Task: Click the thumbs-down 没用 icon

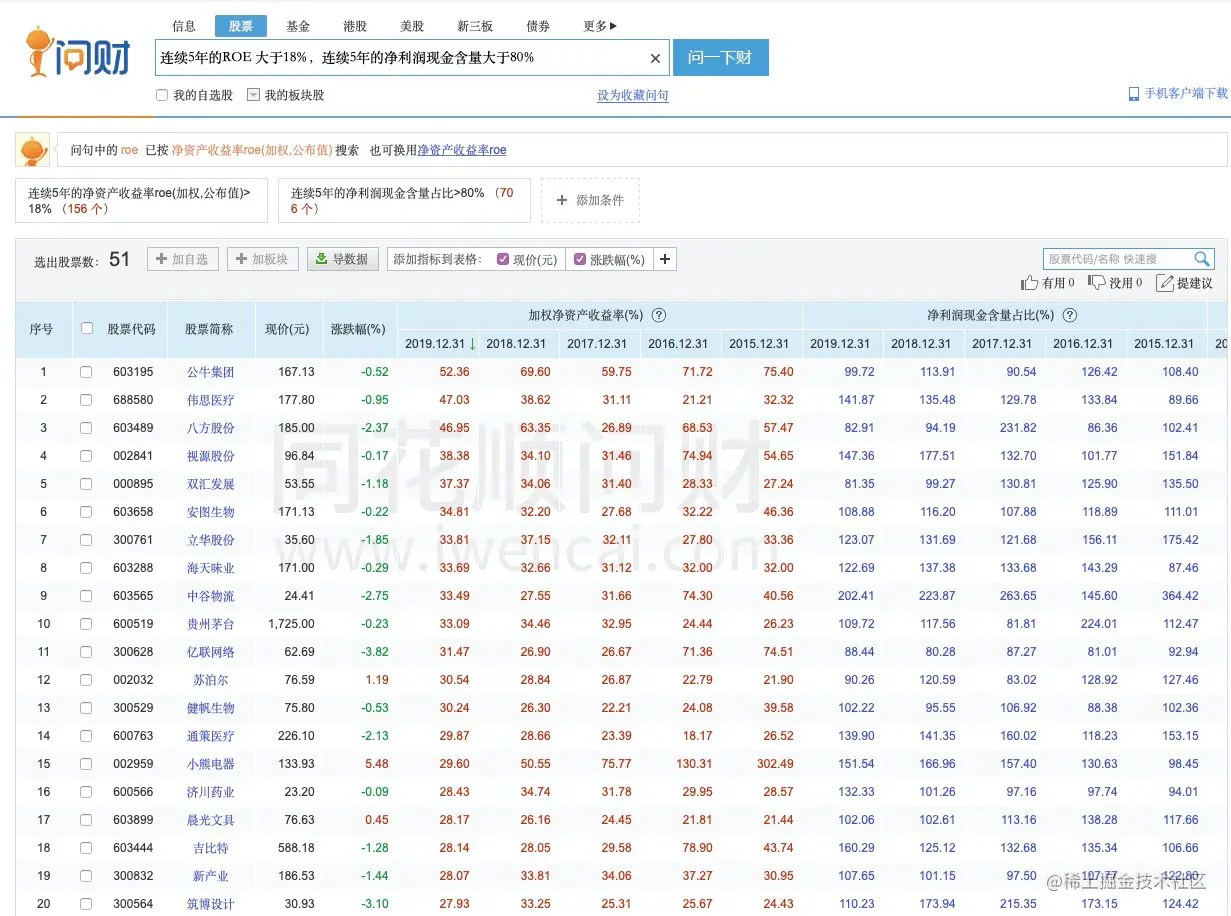Action: tap(1096, 283)
